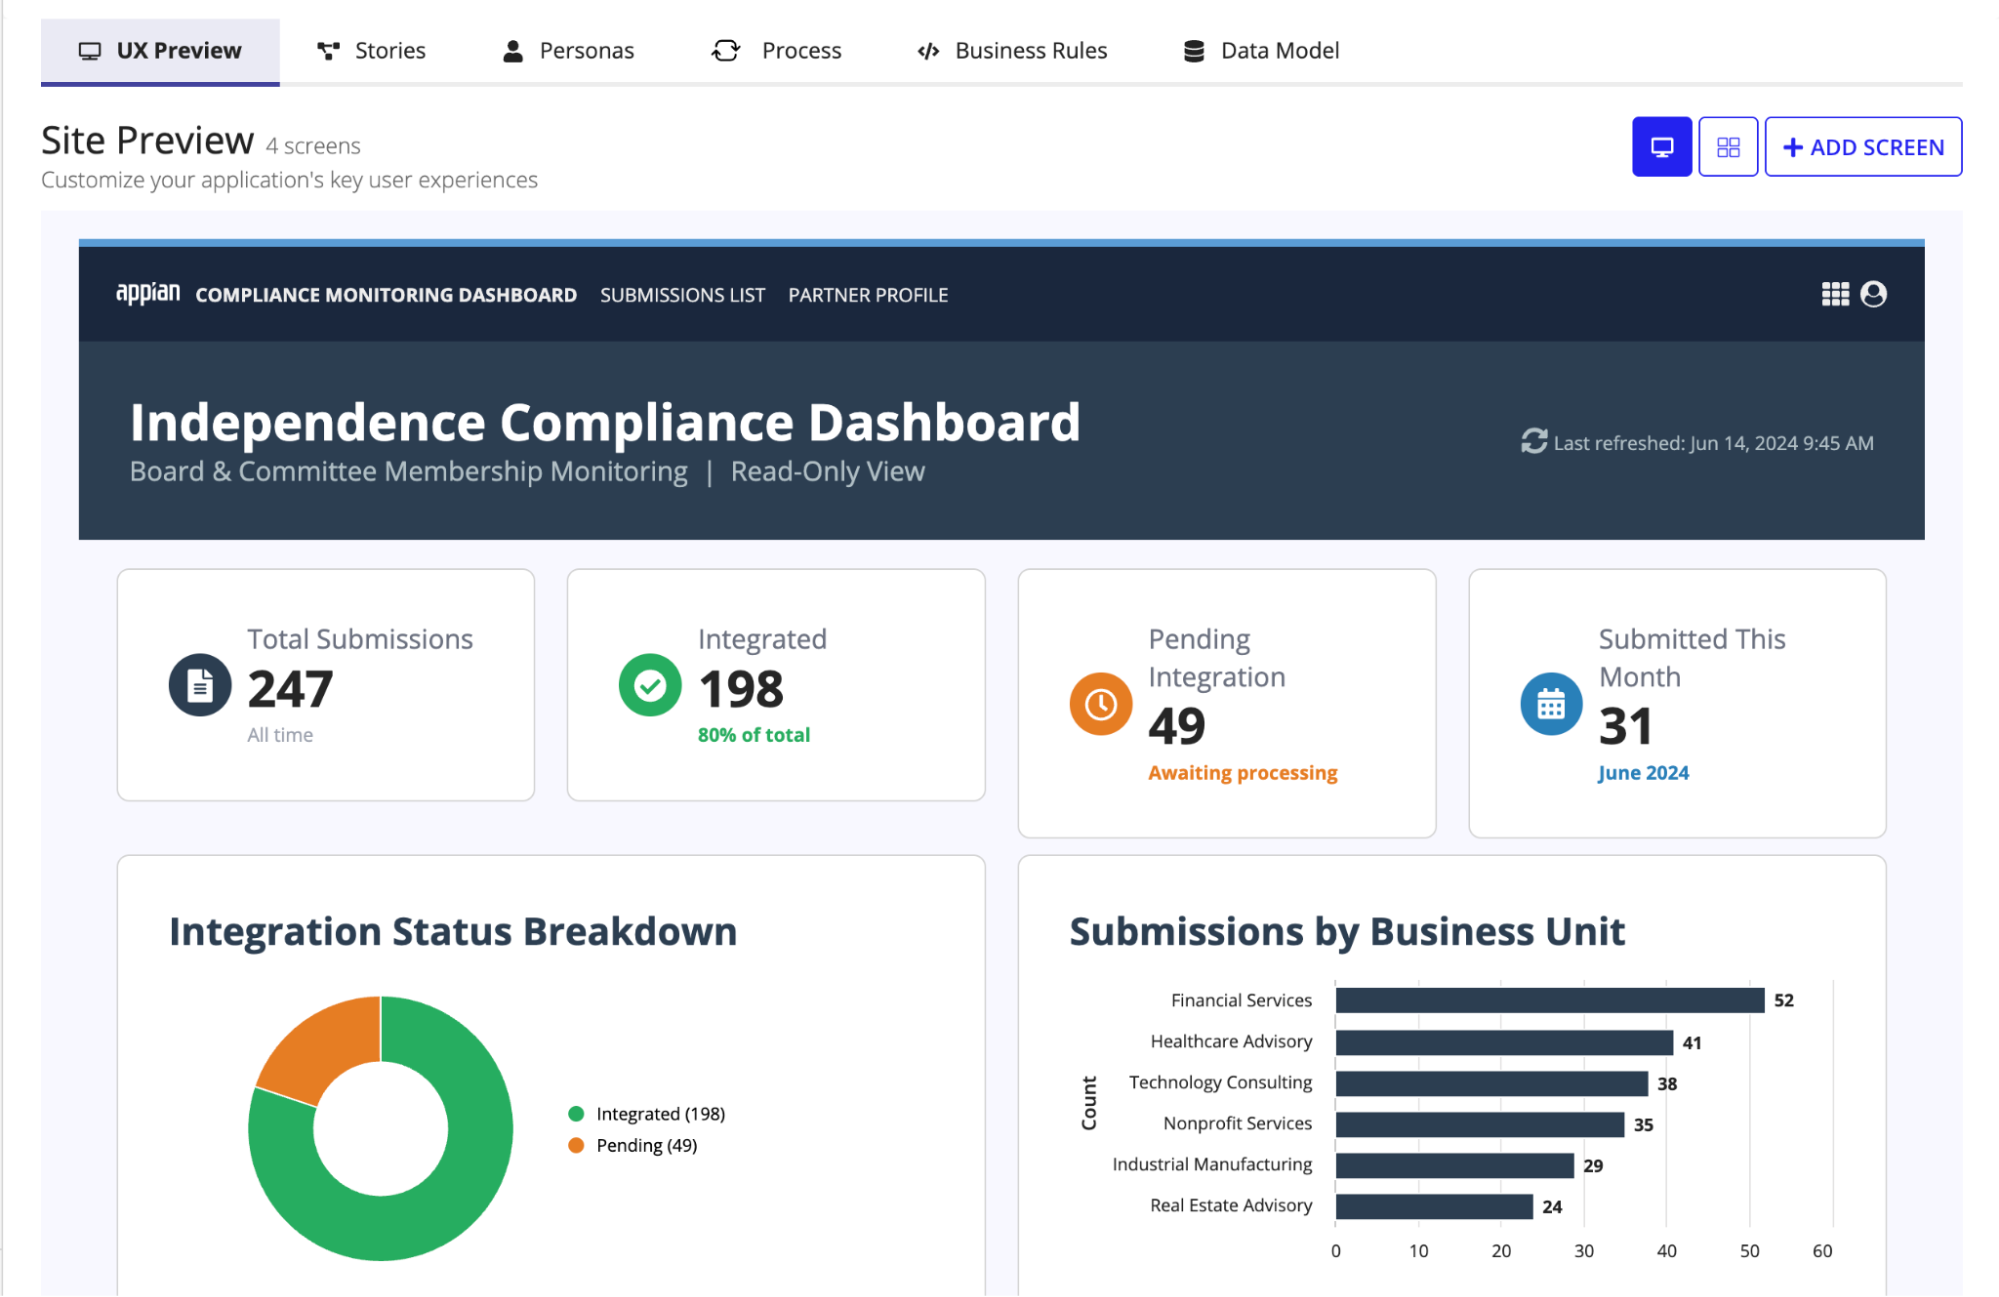
Task: Click the Stories tab icon
Action: [328, 51]
